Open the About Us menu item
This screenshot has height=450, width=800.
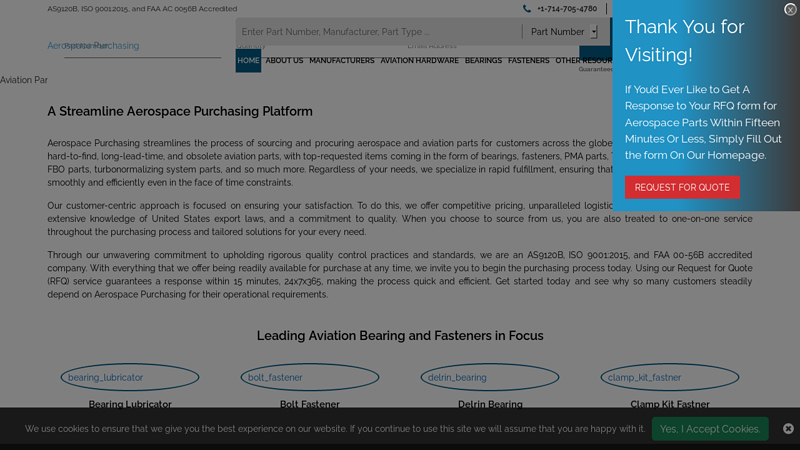pyautogui.click(x=284, y=61)
